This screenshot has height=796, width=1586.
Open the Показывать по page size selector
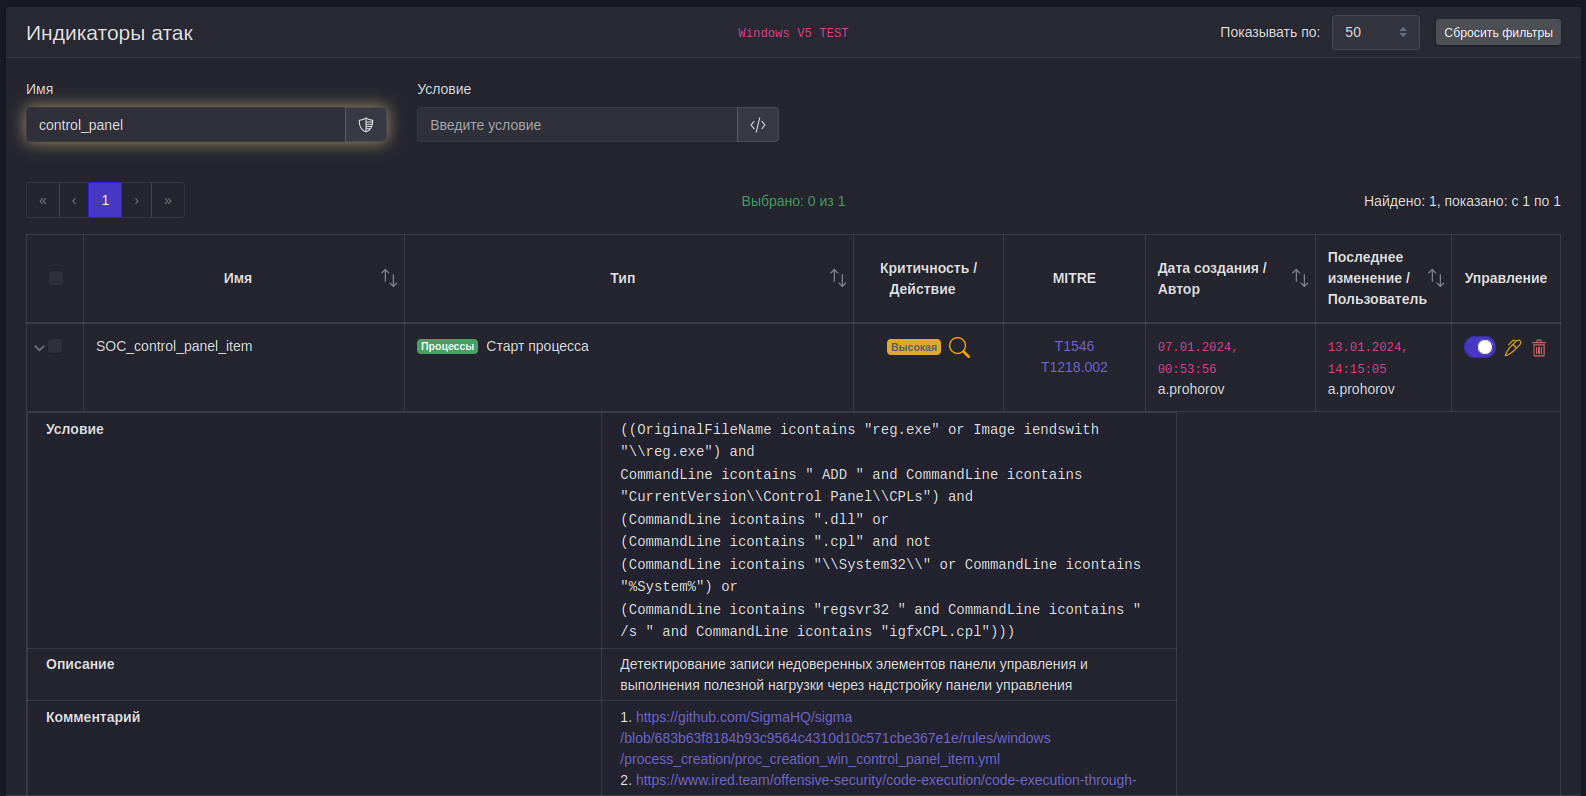click(x=1375, y=32)
